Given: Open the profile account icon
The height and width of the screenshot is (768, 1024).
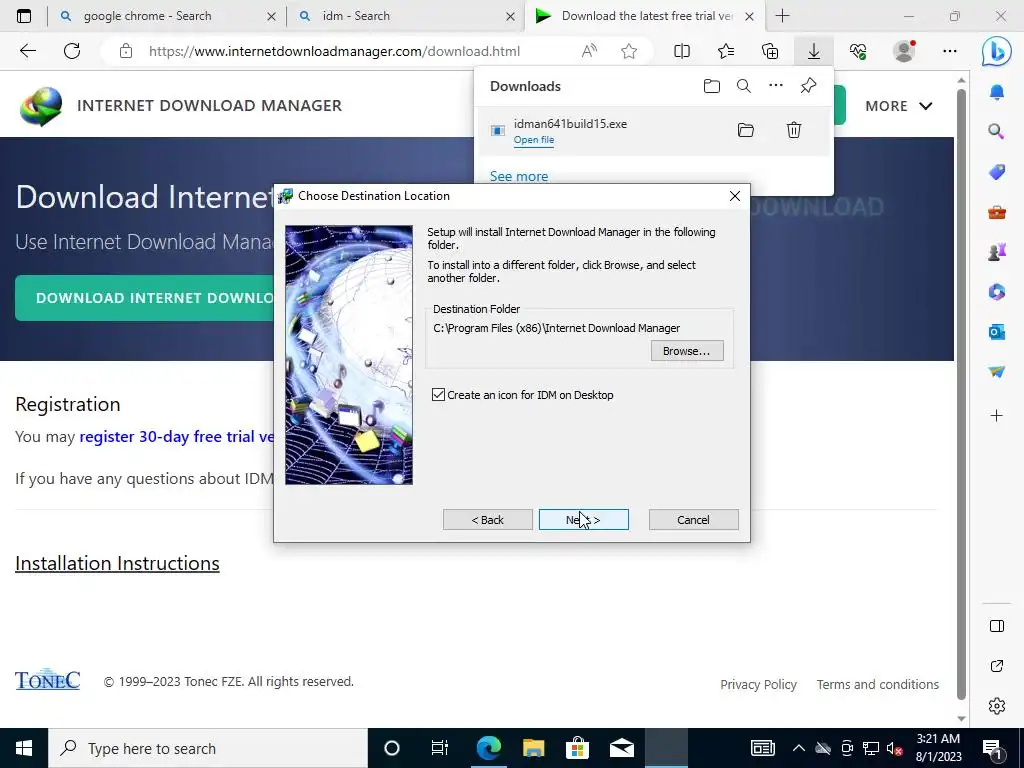Looking at the screenshot, I should coord(904,51).
